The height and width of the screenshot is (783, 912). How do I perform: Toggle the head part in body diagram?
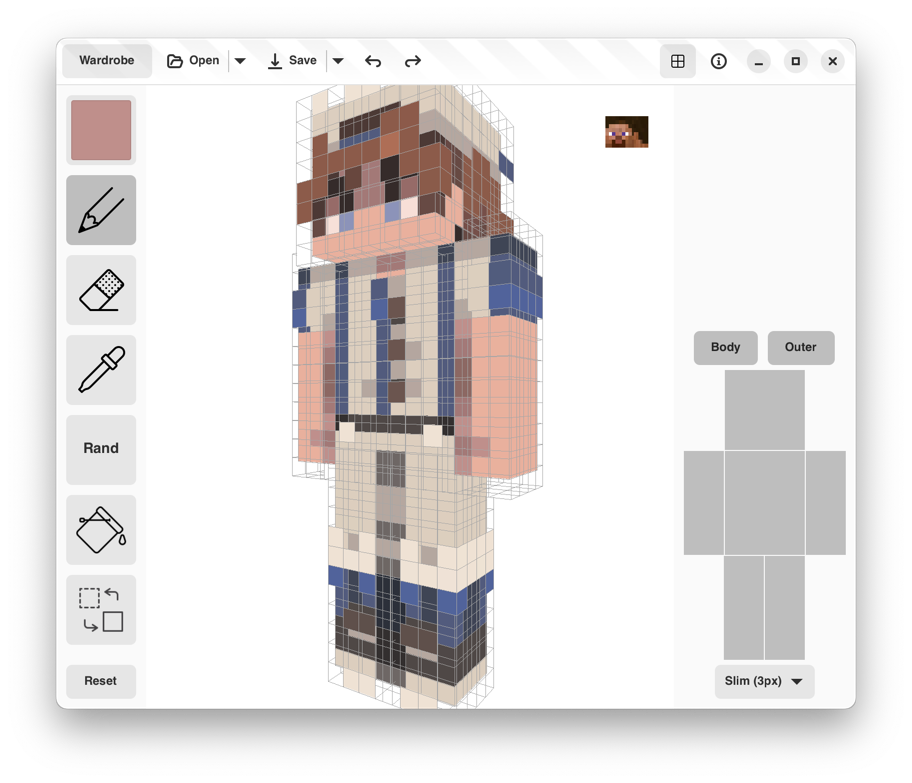765,410
